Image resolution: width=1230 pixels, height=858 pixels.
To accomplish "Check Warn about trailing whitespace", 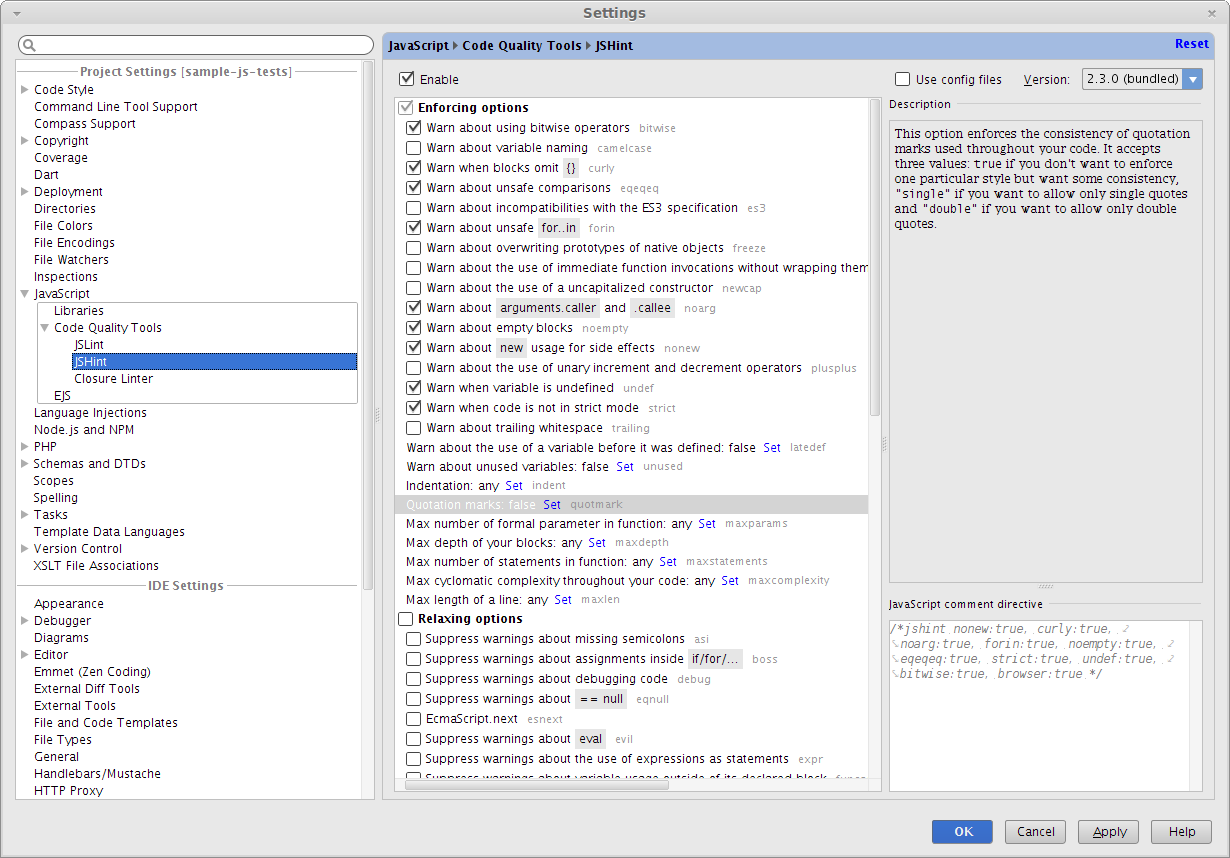I will pos(413,428).
